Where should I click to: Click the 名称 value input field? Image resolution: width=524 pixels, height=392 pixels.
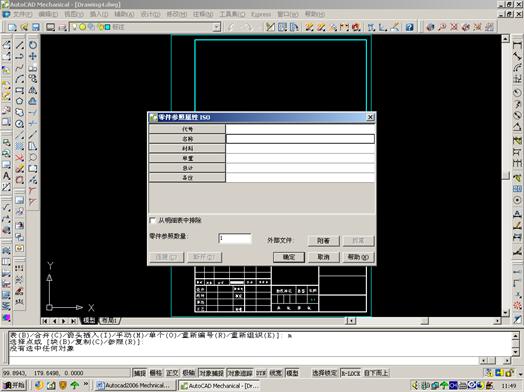300,139
